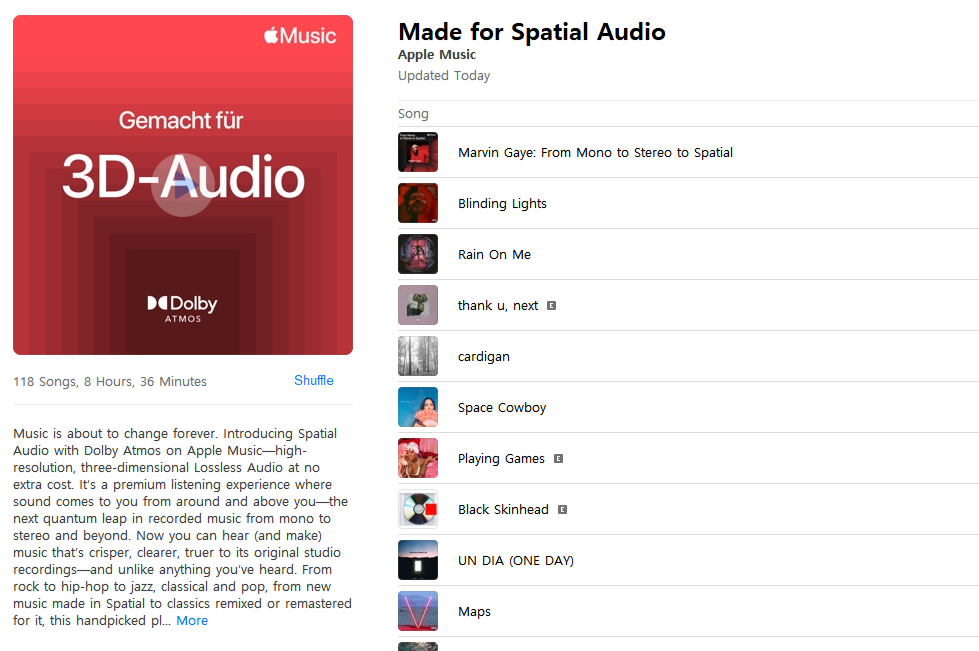Viewport: 979px width, 651px height.
Task: Sort by the Song column header
Action: 413,114
